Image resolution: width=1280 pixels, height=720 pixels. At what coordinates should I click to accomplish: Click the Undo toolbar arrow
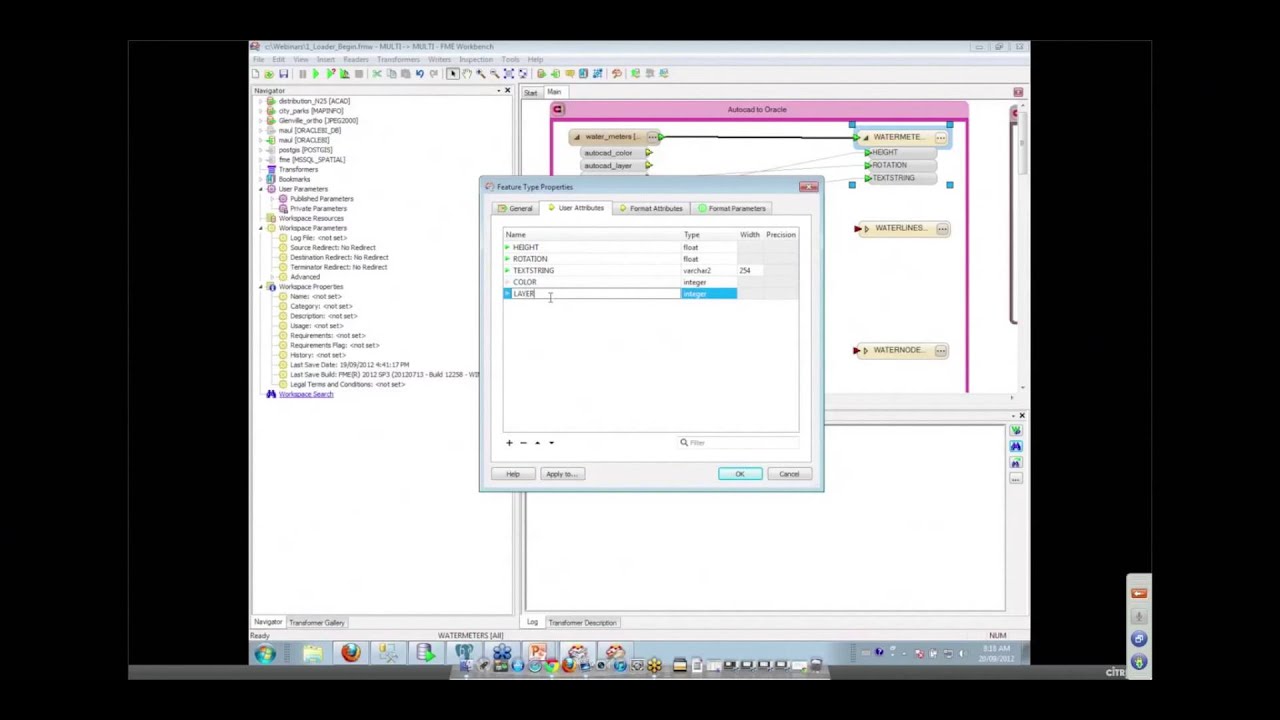[420, 73]
